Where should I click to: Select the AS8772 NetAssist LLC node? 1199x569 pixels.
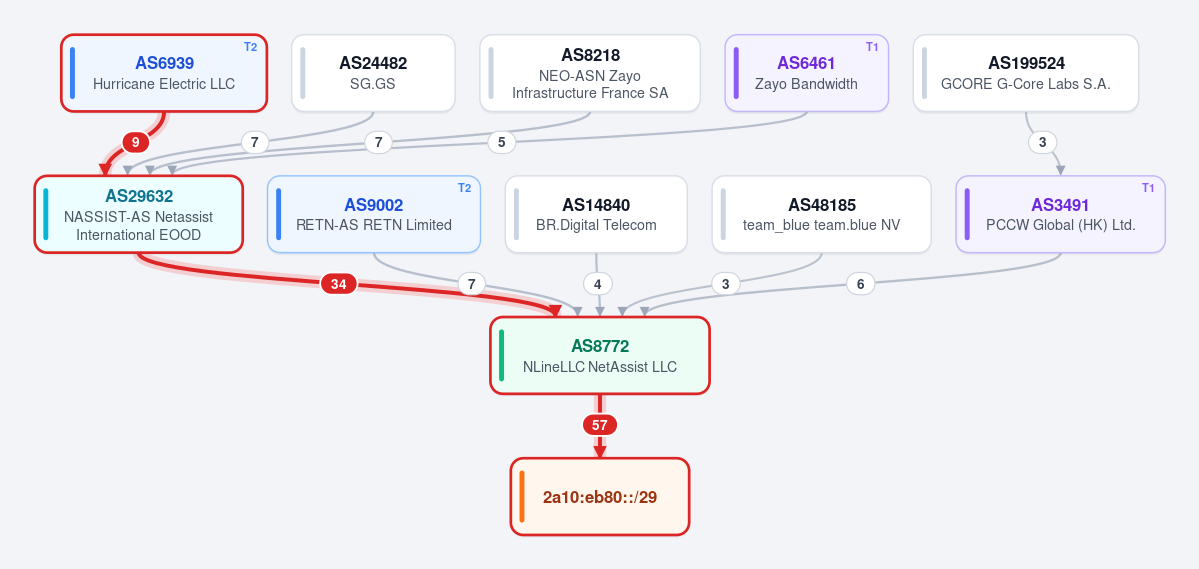(600, 356)
